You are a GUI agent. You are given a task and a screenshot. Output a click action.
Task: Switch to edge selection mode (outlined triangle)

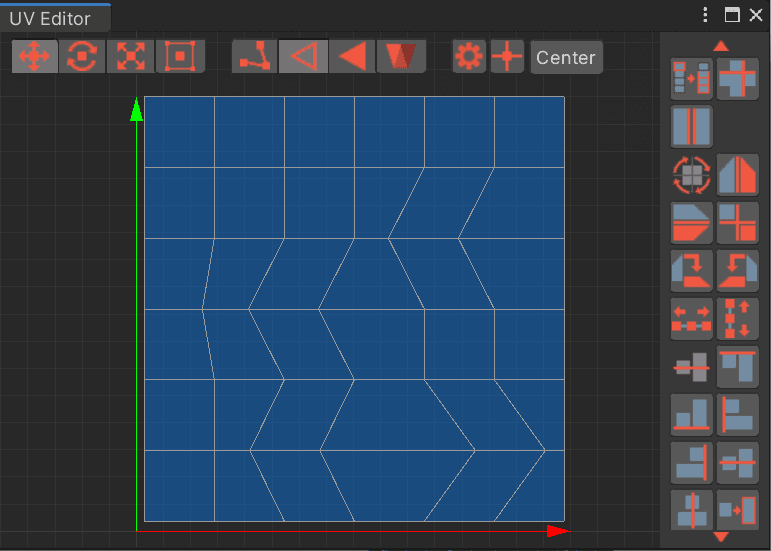[303, 56]
